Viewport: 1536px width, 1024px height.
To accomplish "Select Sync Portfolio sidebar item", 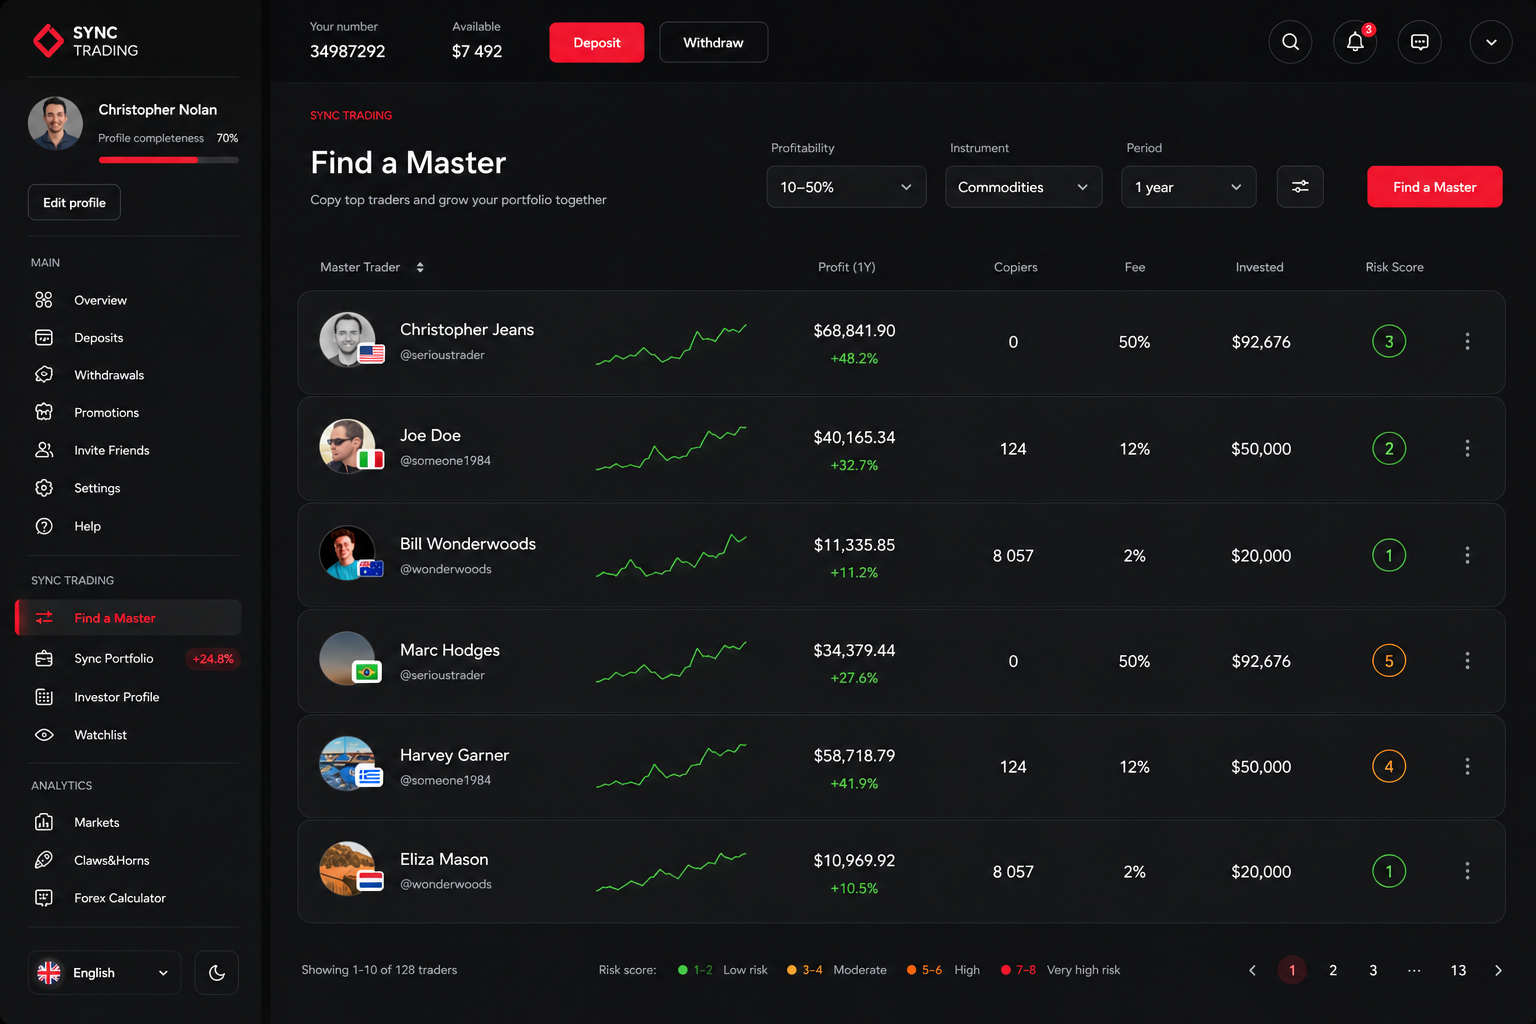I will coord(128,659).
